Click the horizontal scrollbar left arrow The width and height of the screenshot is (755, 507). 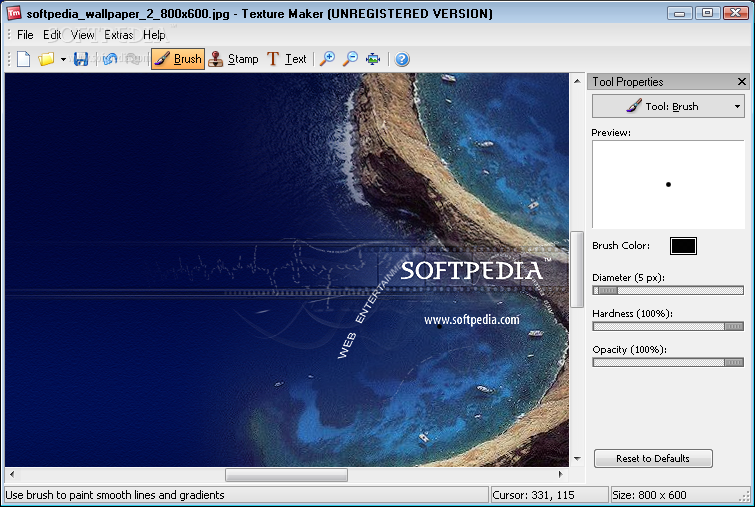click(12, 474)
